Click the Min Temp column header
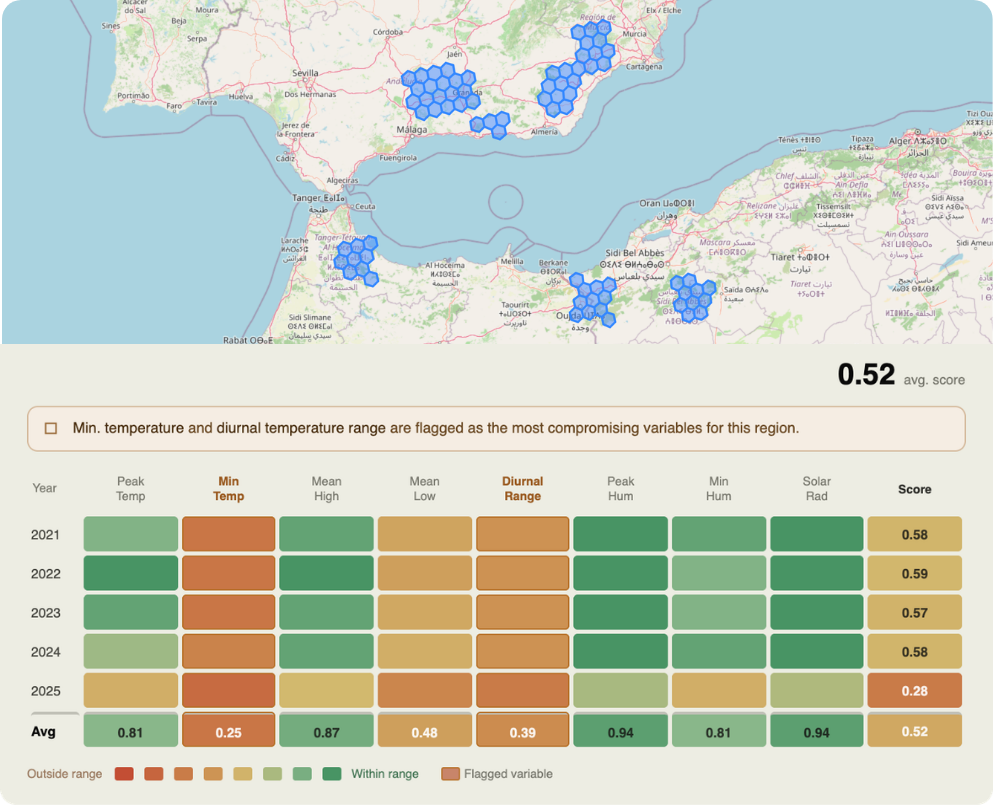993x806 pixels. point(229,489)
